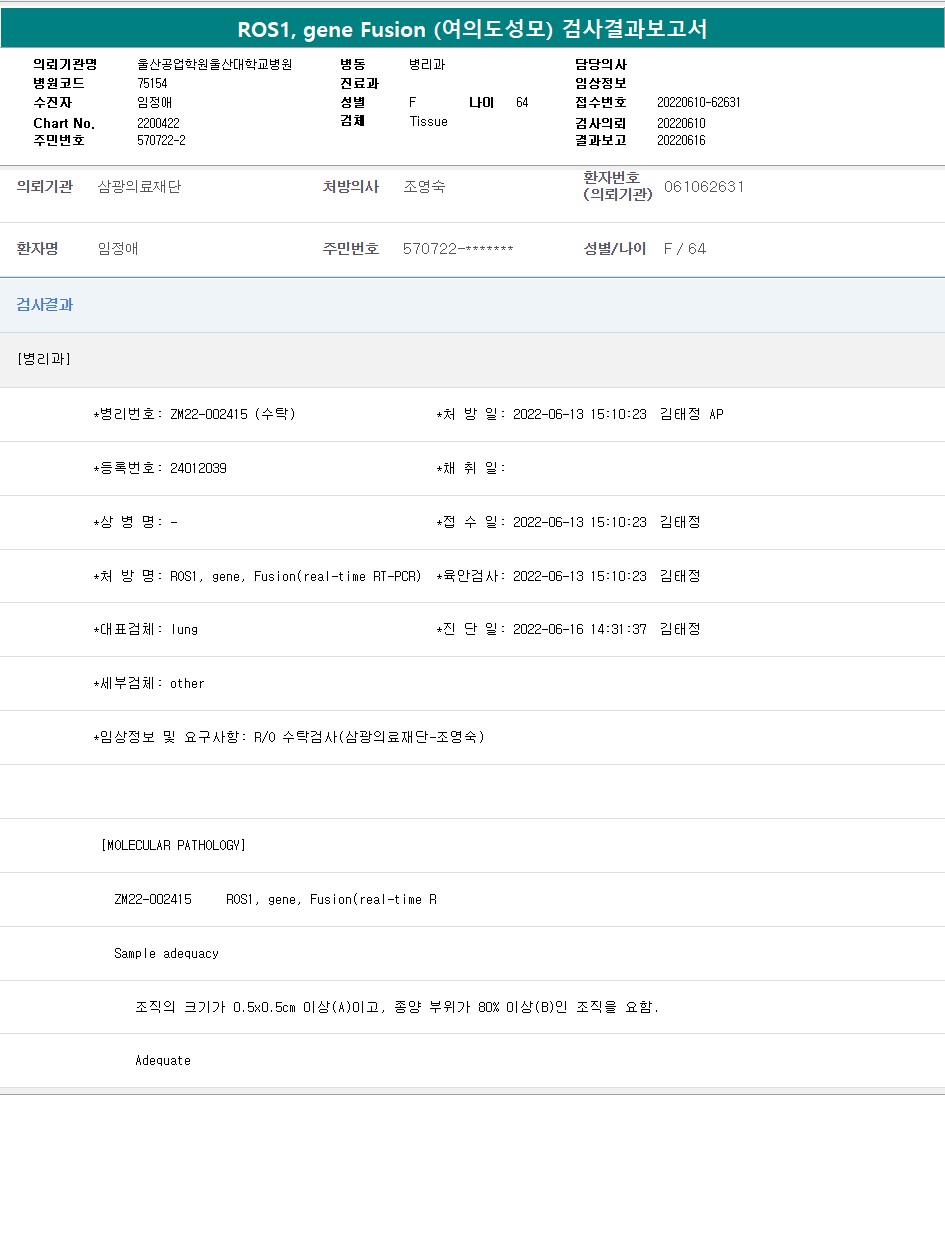Screen dimensions: 945x1240
Task: Select the [병리과] section row
Action: coord(472,359)
